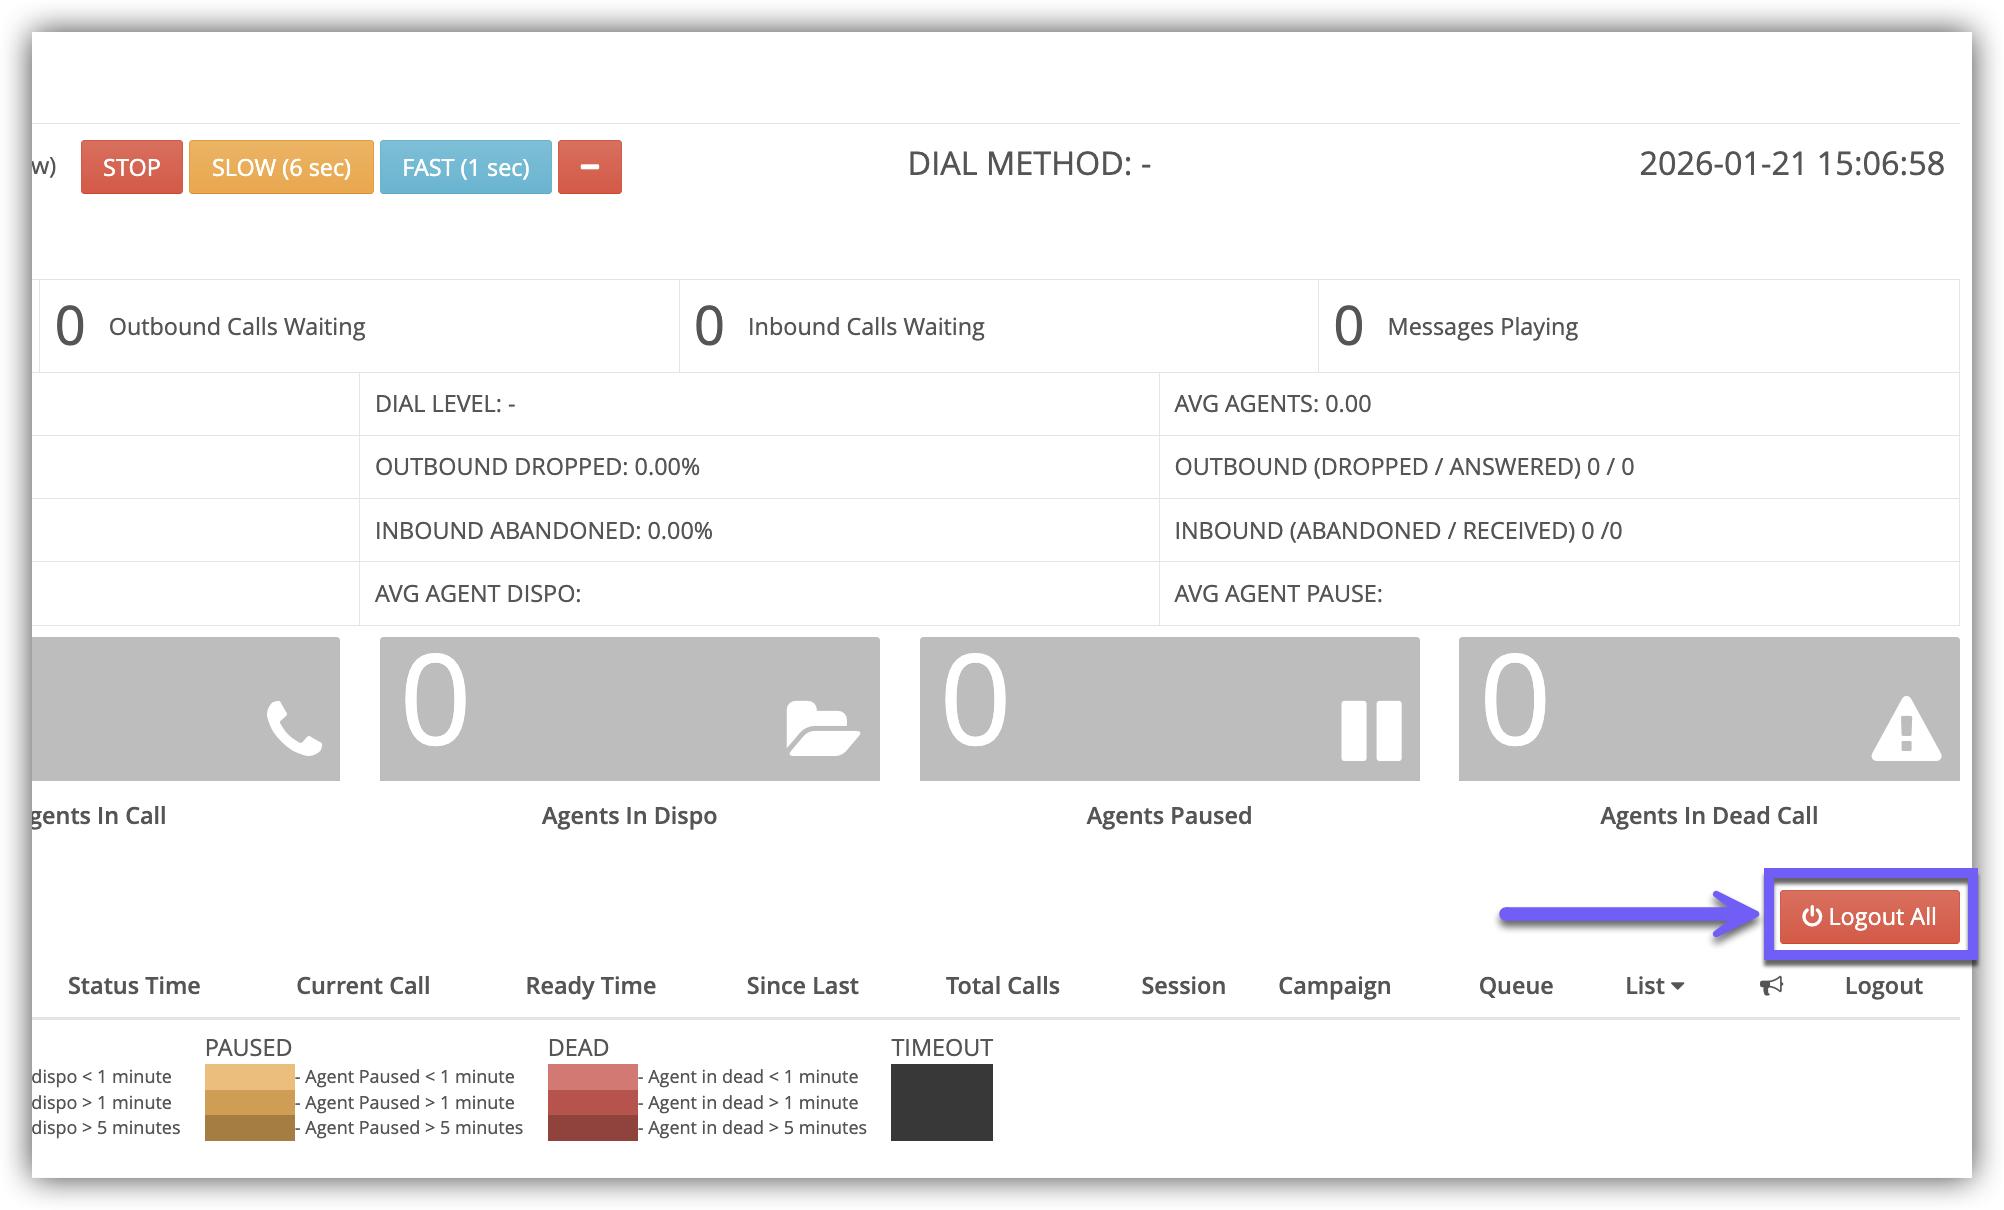Viewport: 2004px width, 1210px height.
Task: Set refresh to FAST (1 sec)
Action: click(x=465, y=167)
